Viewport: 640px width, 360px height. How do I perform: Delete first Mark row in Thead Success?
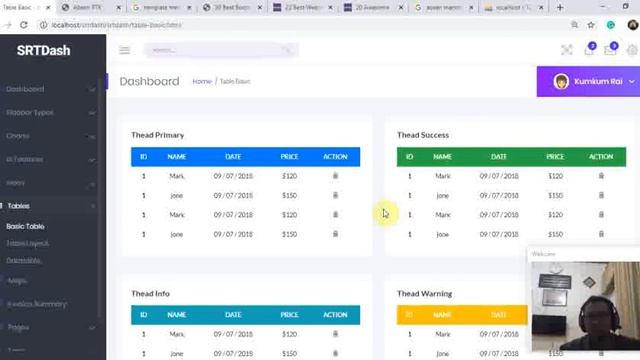tap(601, 176)
